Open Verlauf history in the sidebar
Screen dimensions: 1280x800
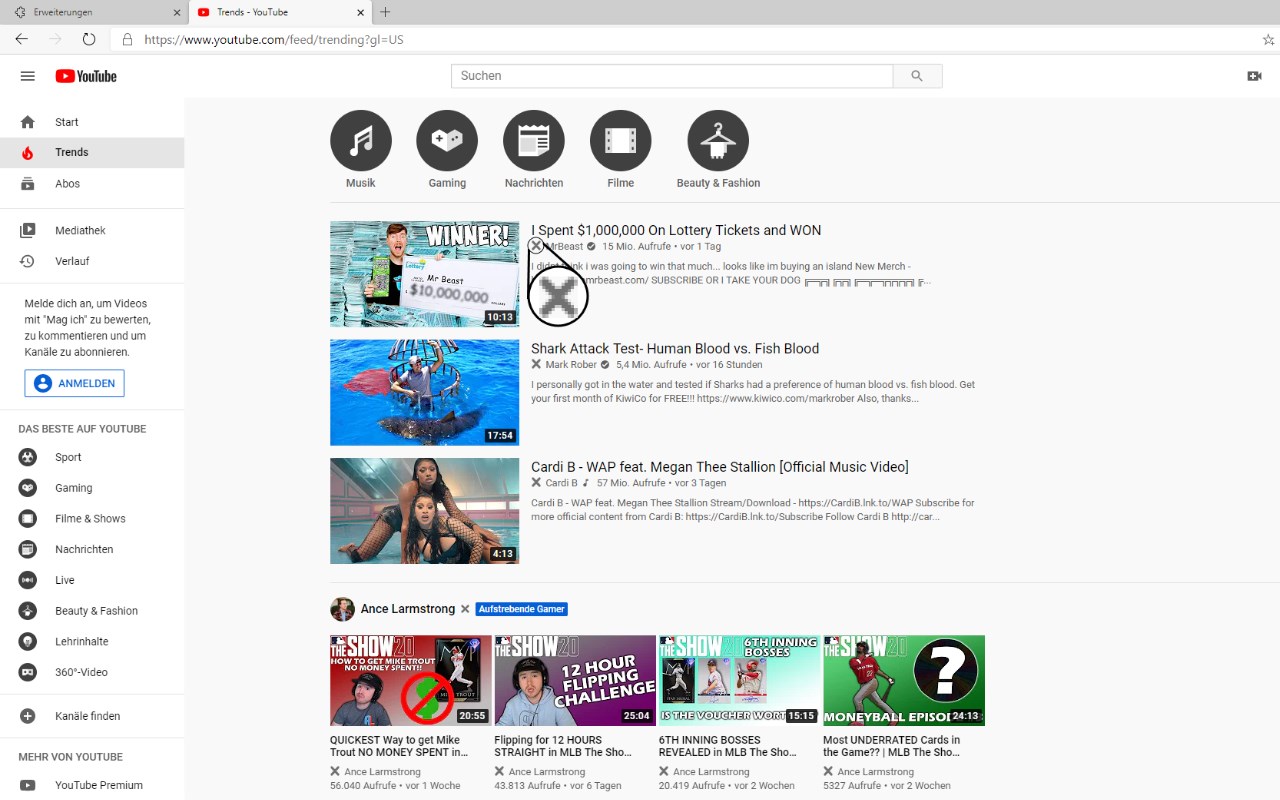click(x=92, y=261)
